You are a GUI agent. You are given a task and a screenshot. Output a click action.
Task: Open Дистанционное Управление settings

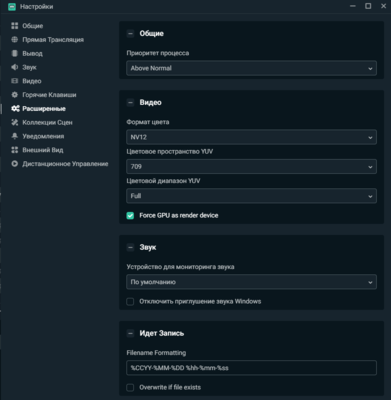(x=65, y=164)
